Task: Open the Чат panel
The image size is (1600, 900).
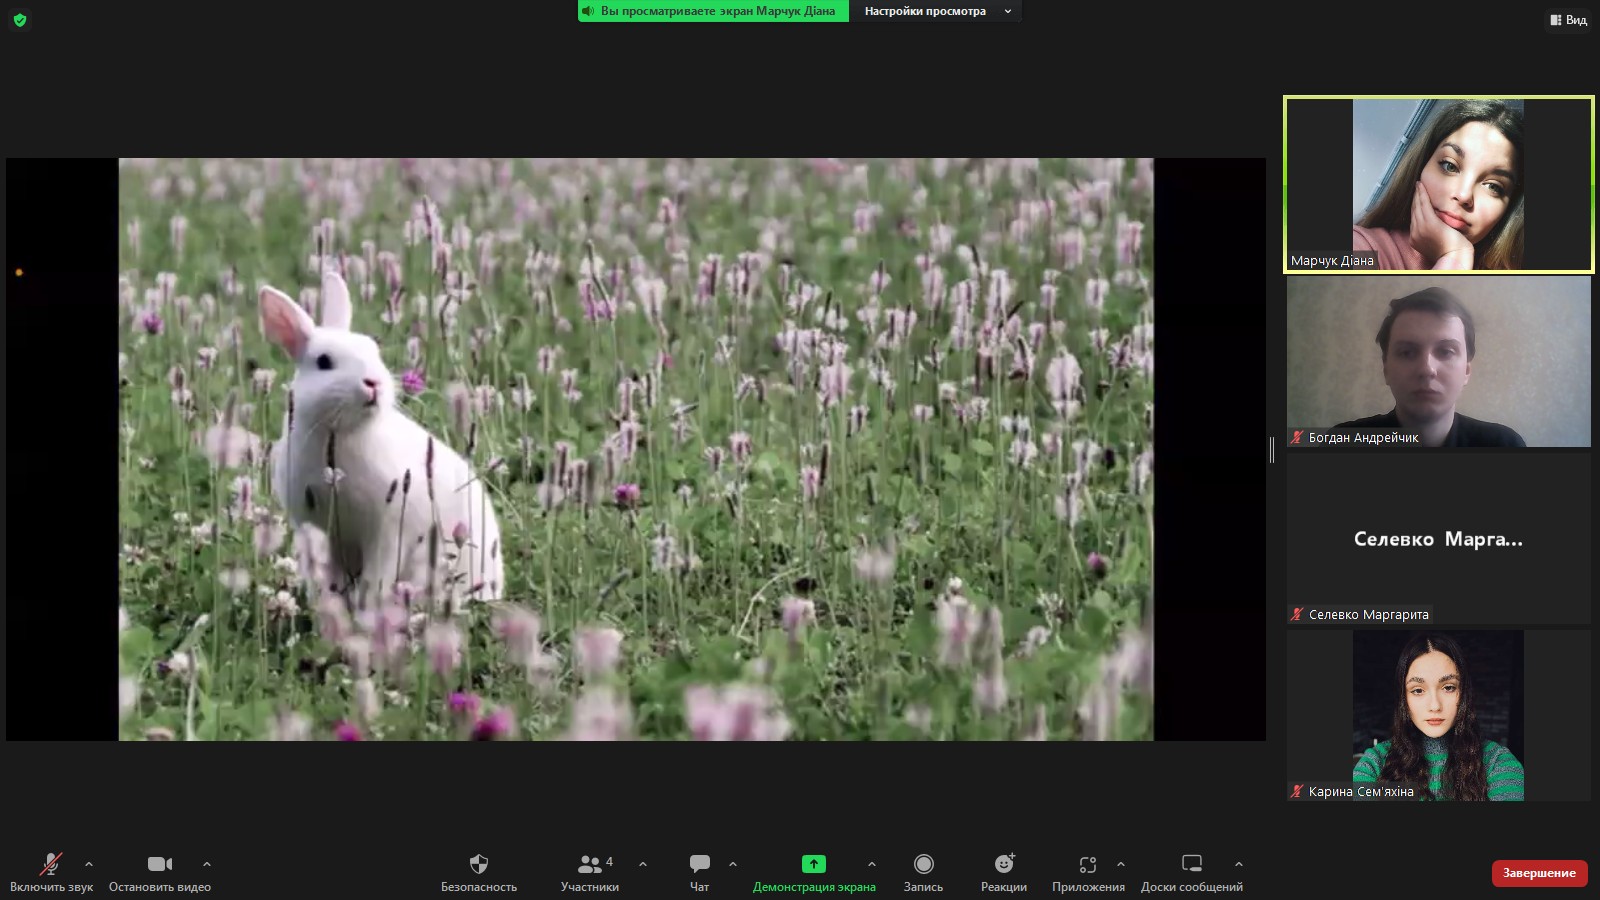Action: (700, 872)
